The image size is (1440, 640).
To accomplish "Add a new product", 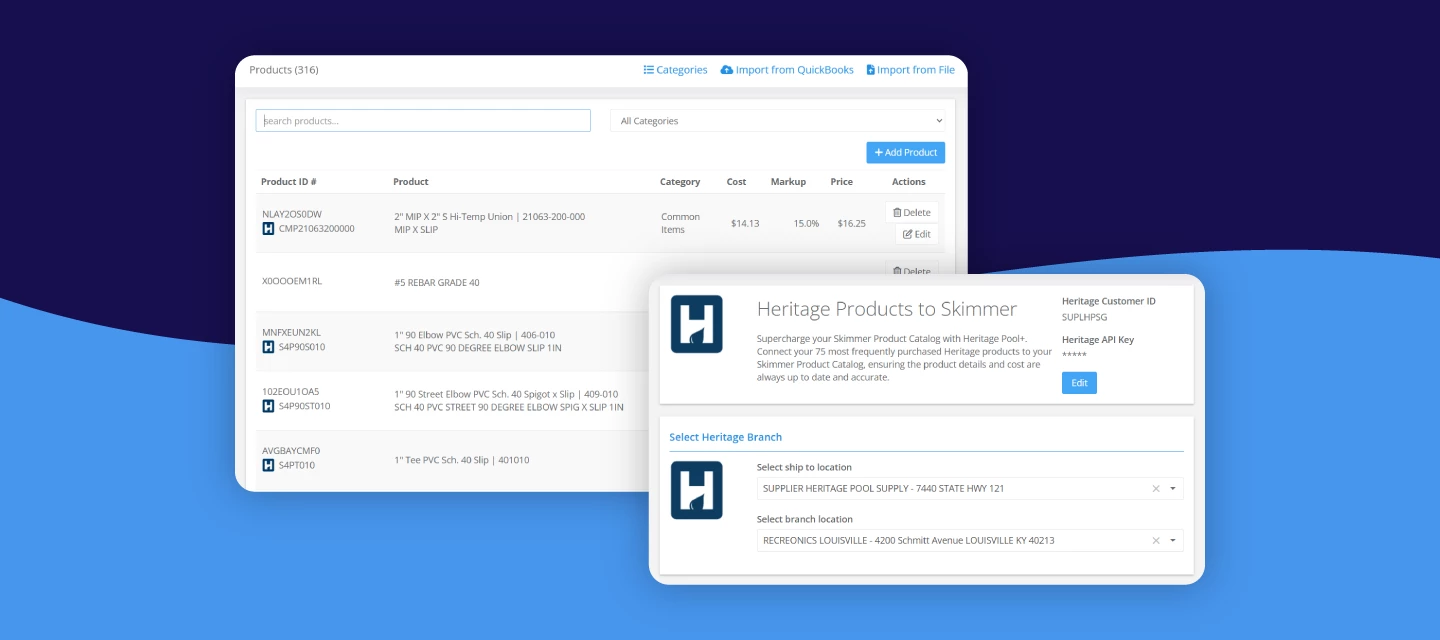I will pos(905,152).
